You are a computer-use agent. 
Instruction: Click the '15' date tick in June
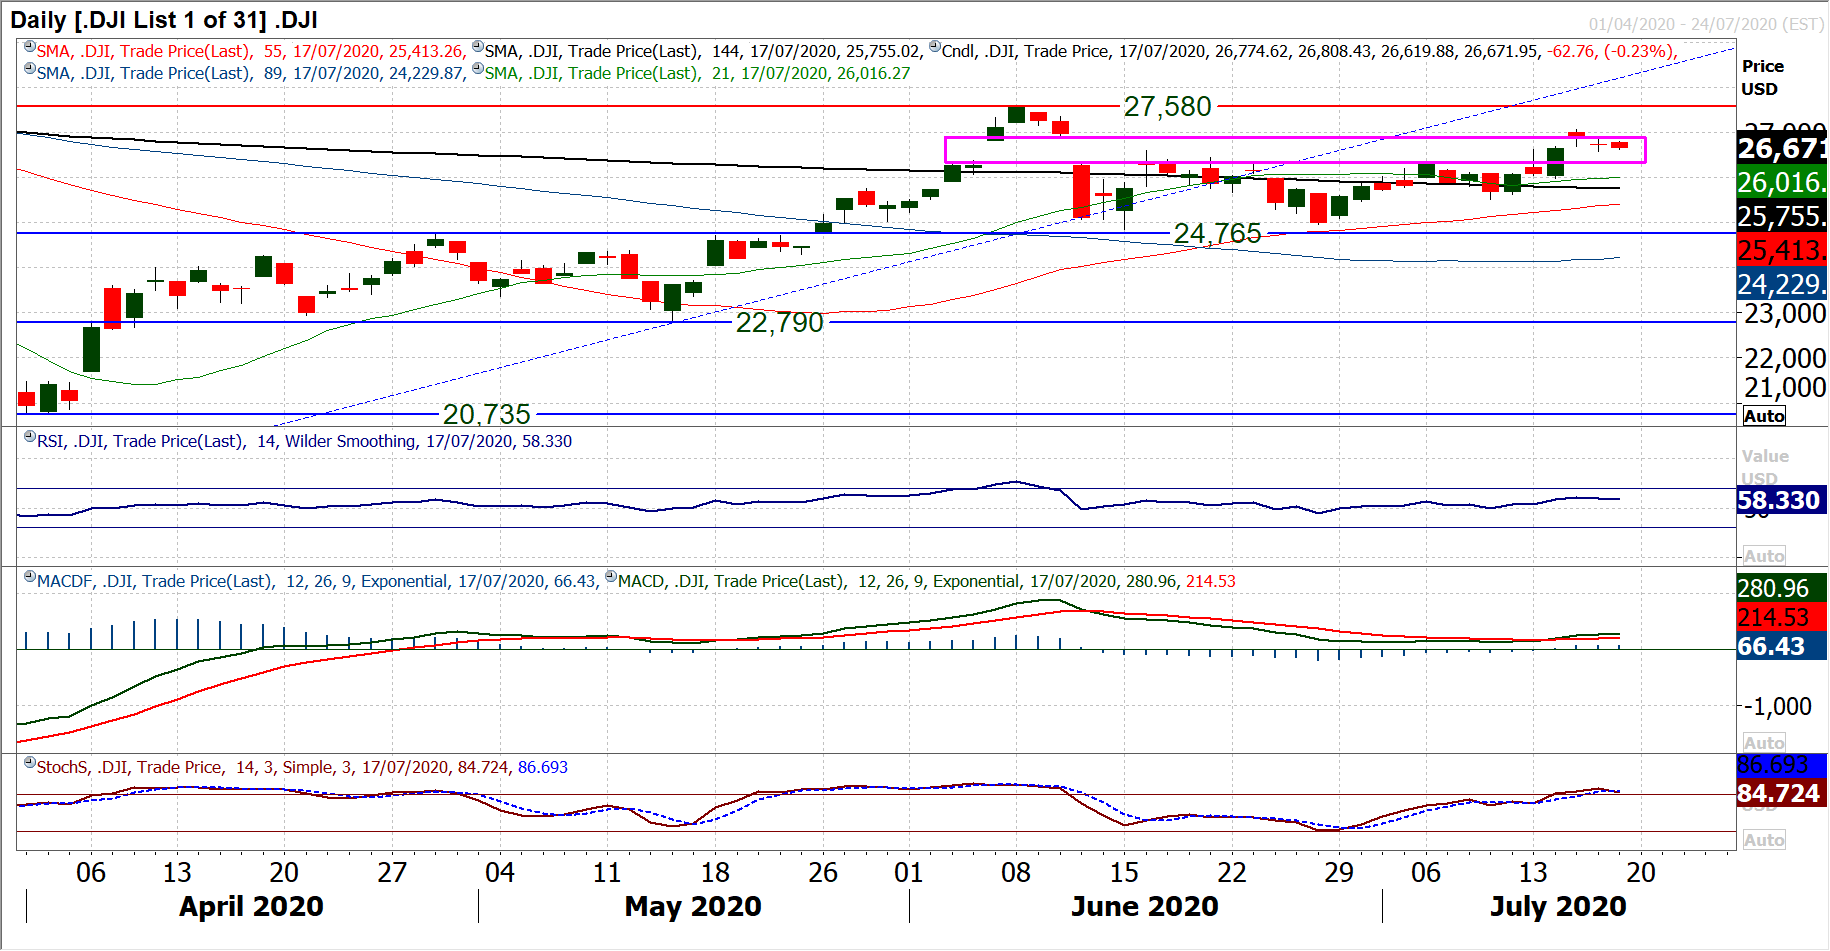1124,873
